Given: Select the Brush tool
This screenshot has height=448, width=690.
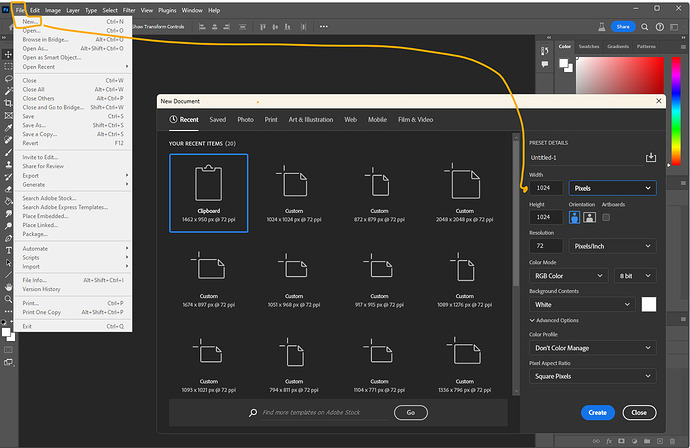Looking at the screenshot, I should [x=8, y=153].
